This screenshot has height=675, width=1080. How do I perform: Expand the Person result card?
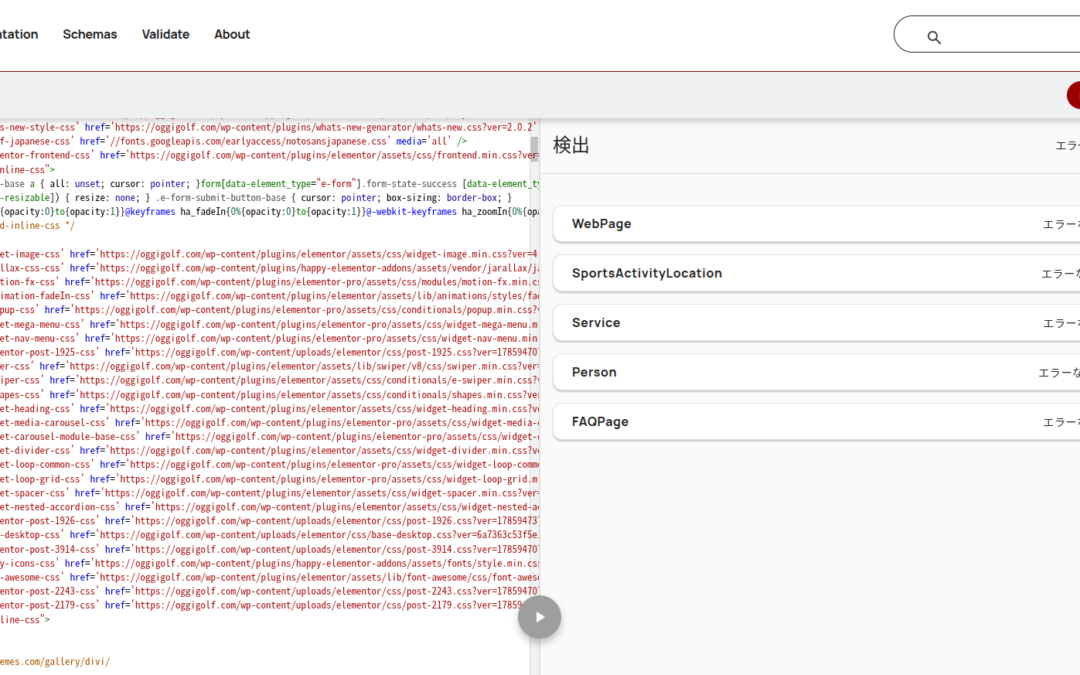pyautogui.click(x=816, y=373)
